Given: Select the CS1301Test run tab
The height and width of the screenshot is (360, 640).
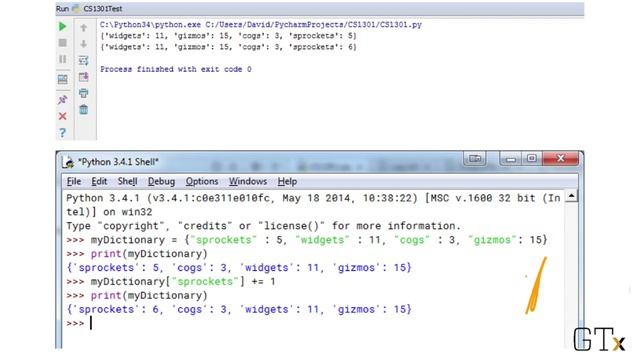Looking at the screenshot, I should coord(103,9).
